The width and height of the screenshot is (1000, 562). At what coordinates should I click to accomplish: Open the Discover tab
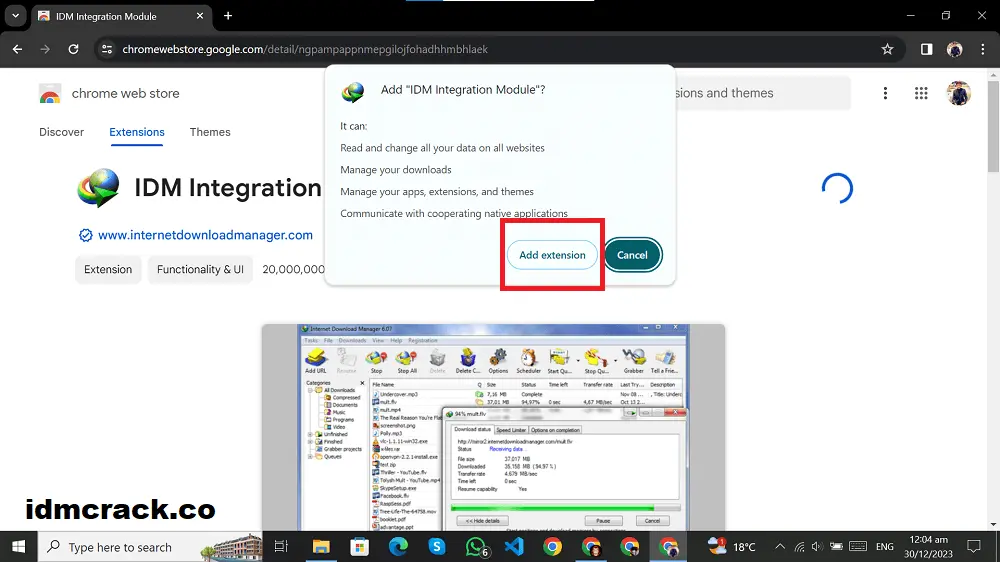click(x=61, y=132)
